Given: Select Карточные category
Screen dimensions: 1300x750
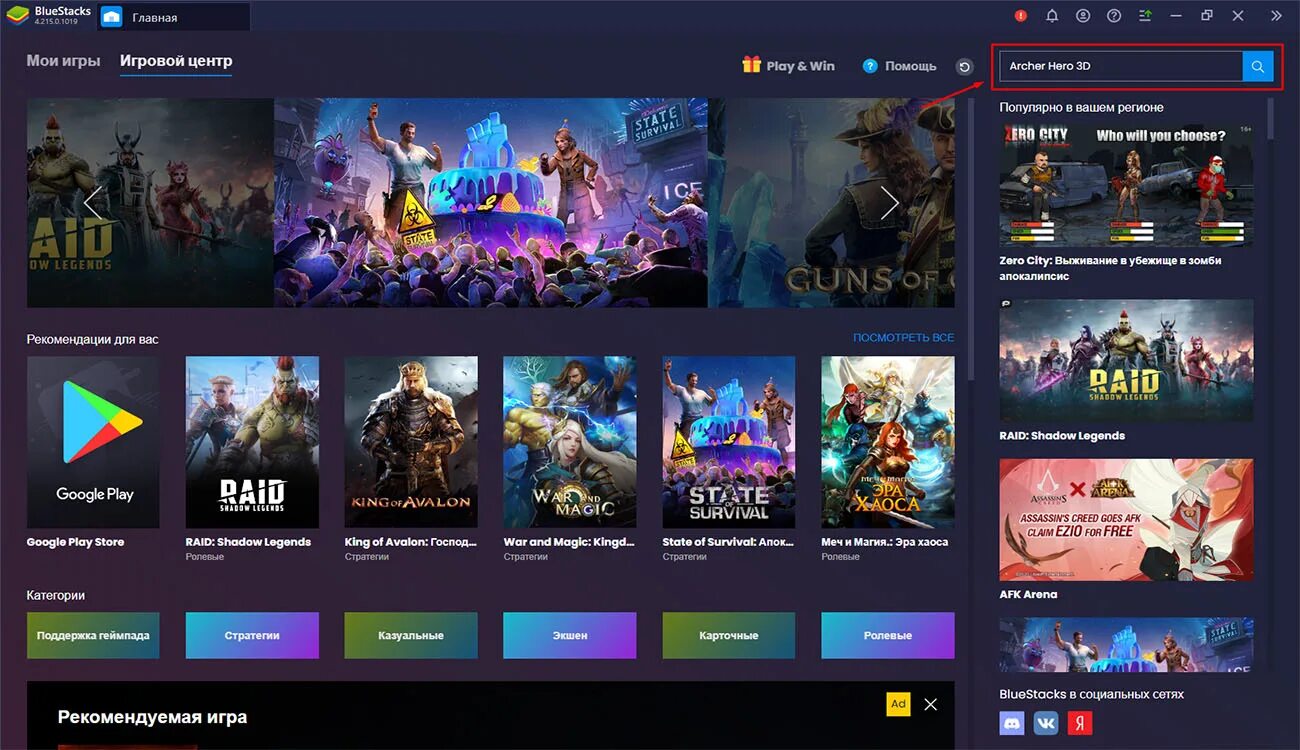Looking at the screenshot, I should [729, 635].
